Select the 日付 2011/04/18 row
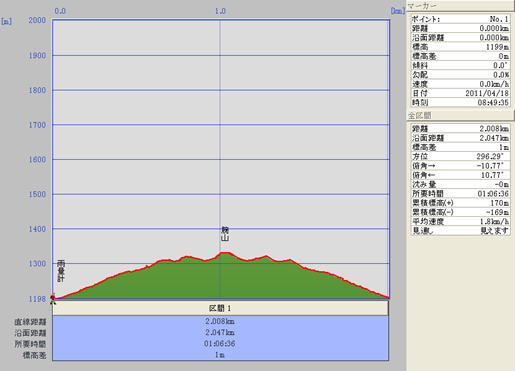Image resolution: width=515 pixels, height=371 pixels. pyautogui.click(x=460, y=93)
